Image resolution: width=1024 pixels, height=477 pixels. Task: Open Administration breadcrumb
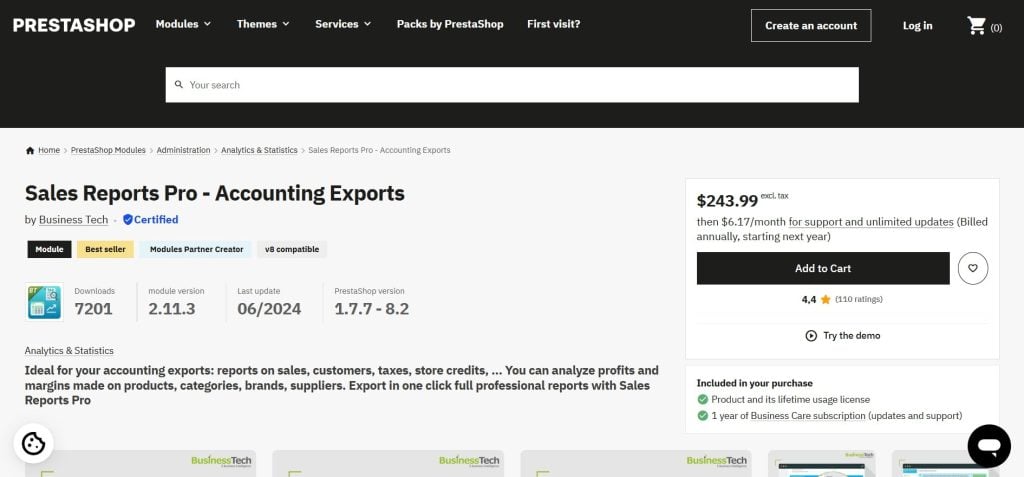pyautogui.click(x=184, y=150)
